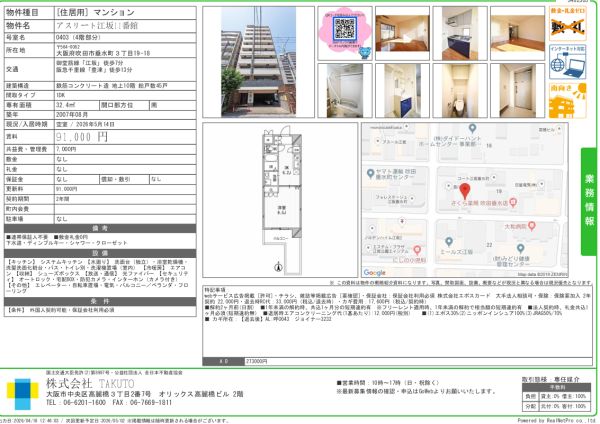Click the TAKUTO blue and yellow company logo
600x424 pixels.
[23, 394]
